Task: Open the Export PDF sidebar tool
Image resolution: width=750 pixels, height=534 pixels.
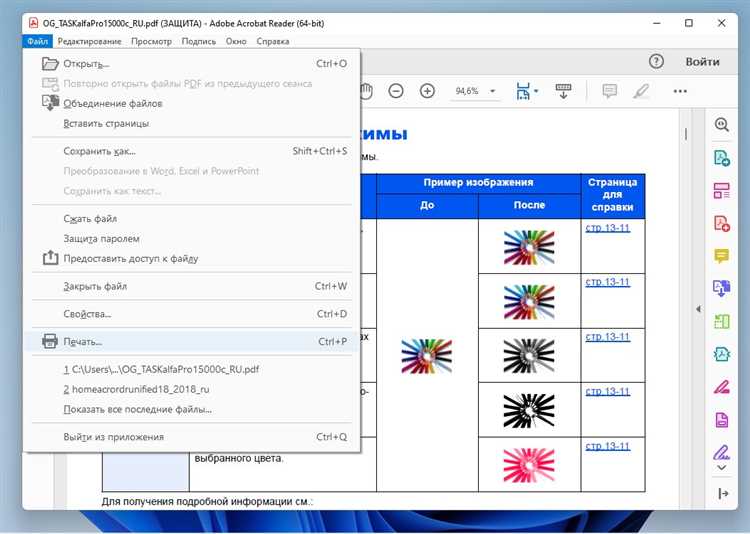Action: pos(721,157)
